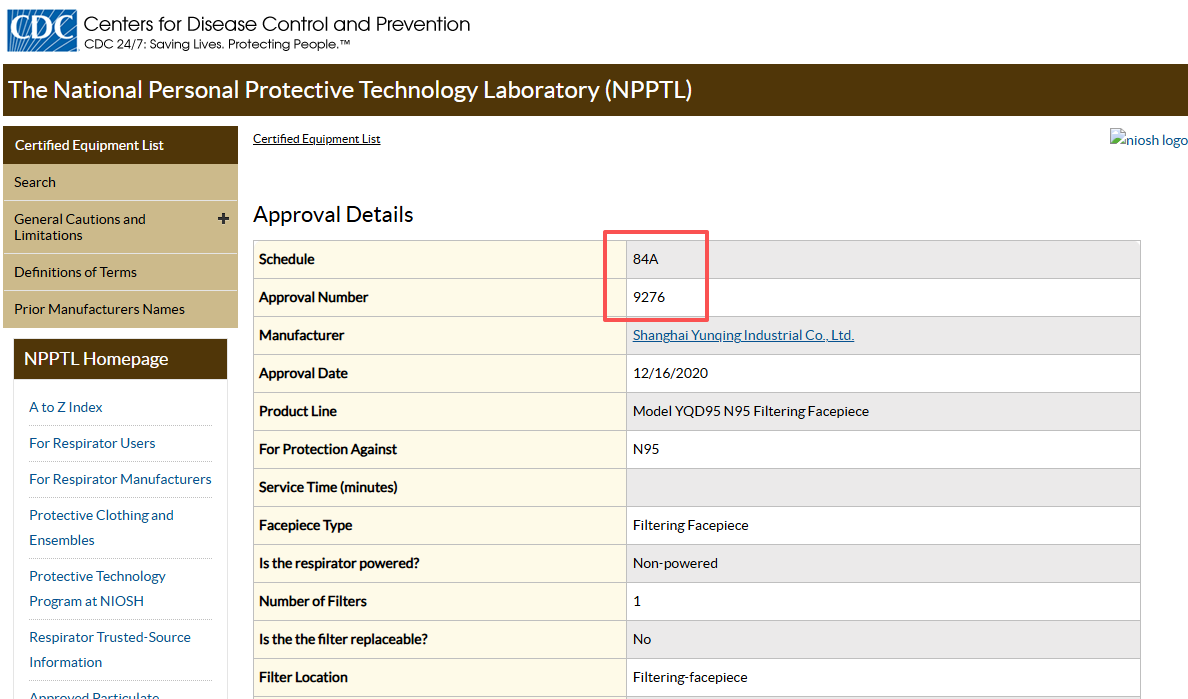Click the approval number 9276 cell
This screenshot has width=1188, height=699.
883,297
